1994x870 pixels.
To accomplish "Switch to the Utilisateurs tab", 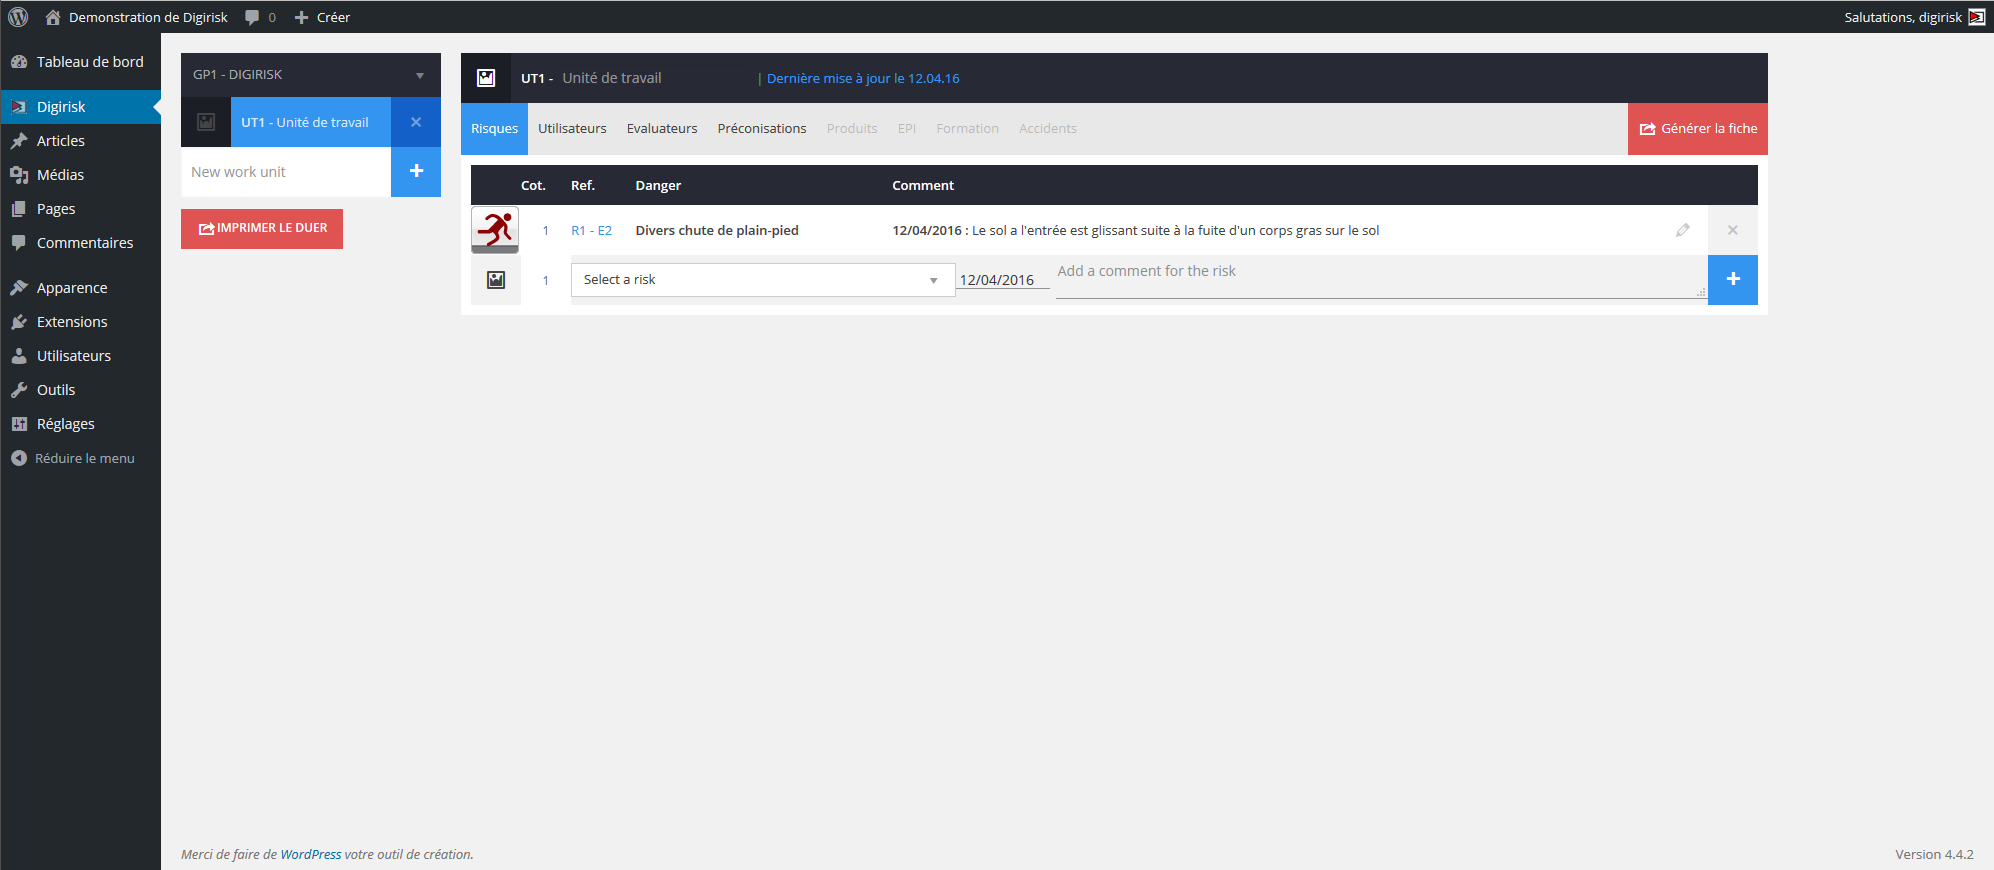I will [x=572, y=129].
